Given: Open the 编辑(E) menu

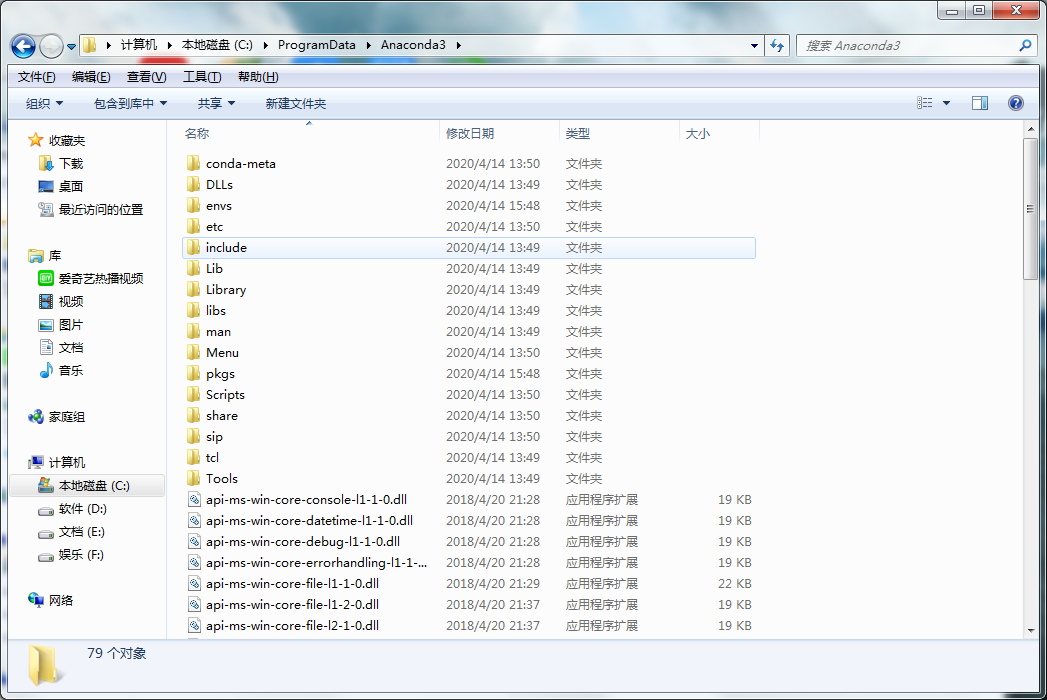Looking at the screenshot, I should [x=91, y=77].
